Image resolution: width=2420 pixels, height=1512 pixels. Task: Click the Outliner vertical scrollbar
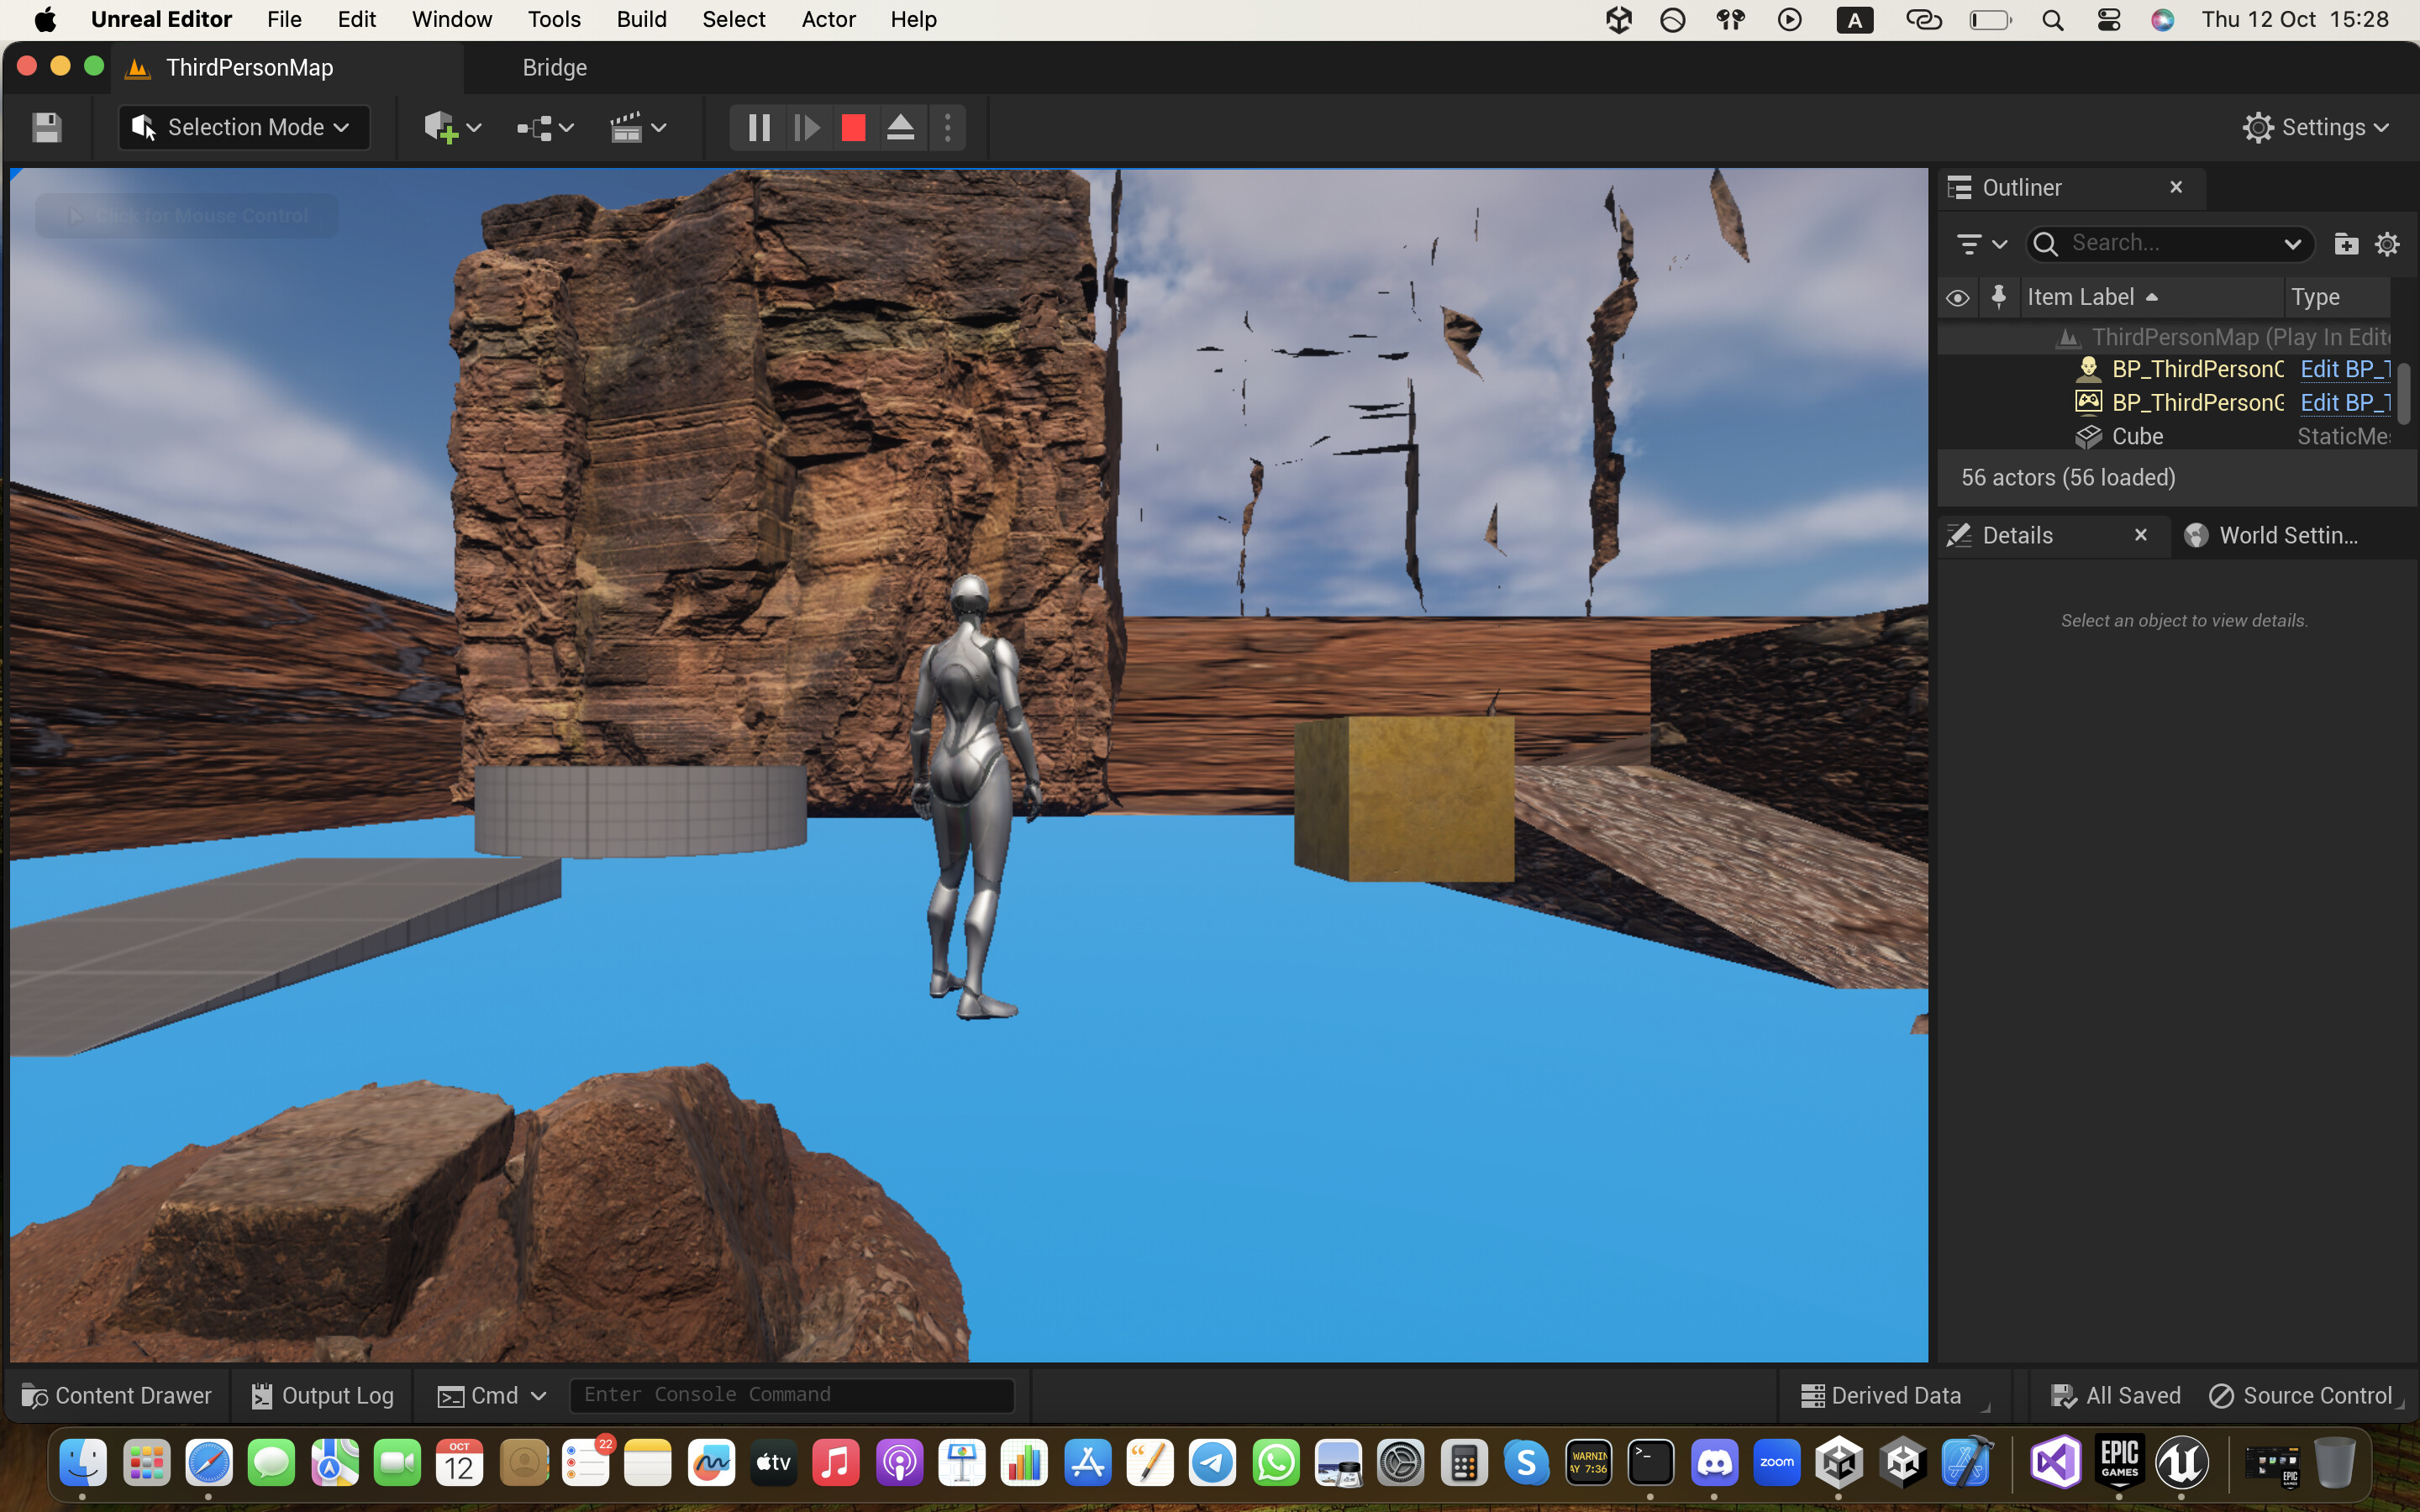pyautogui.click(x=2402, y=393)
